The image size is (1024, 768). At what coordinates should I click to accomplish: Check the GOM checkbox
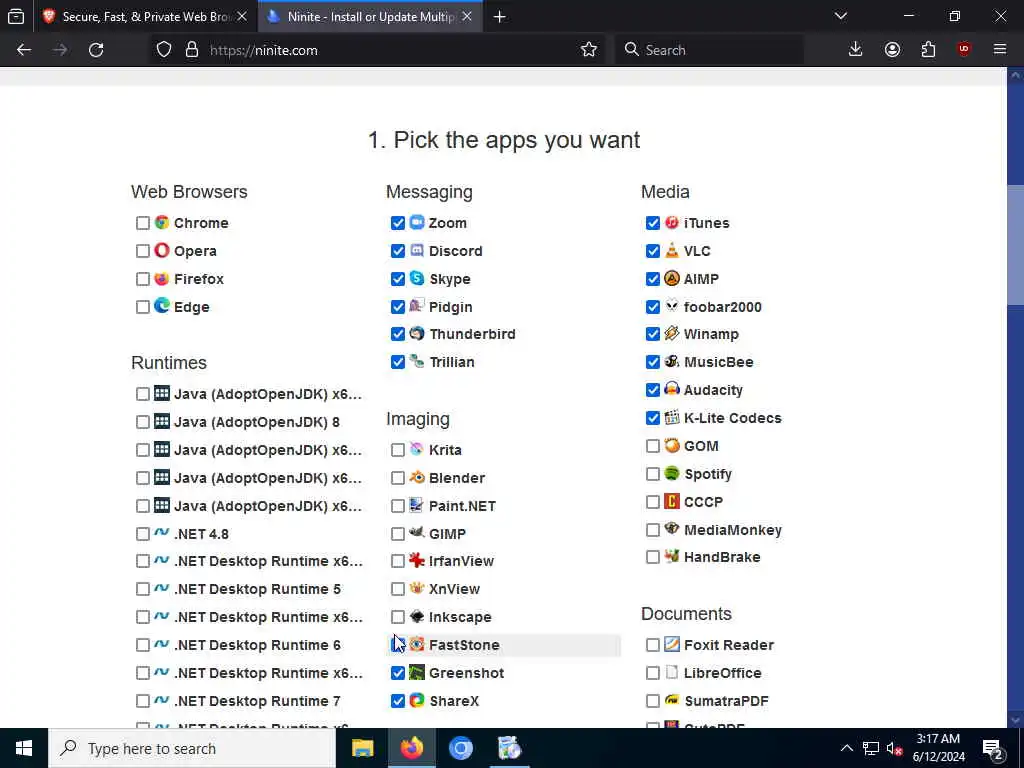653,446
